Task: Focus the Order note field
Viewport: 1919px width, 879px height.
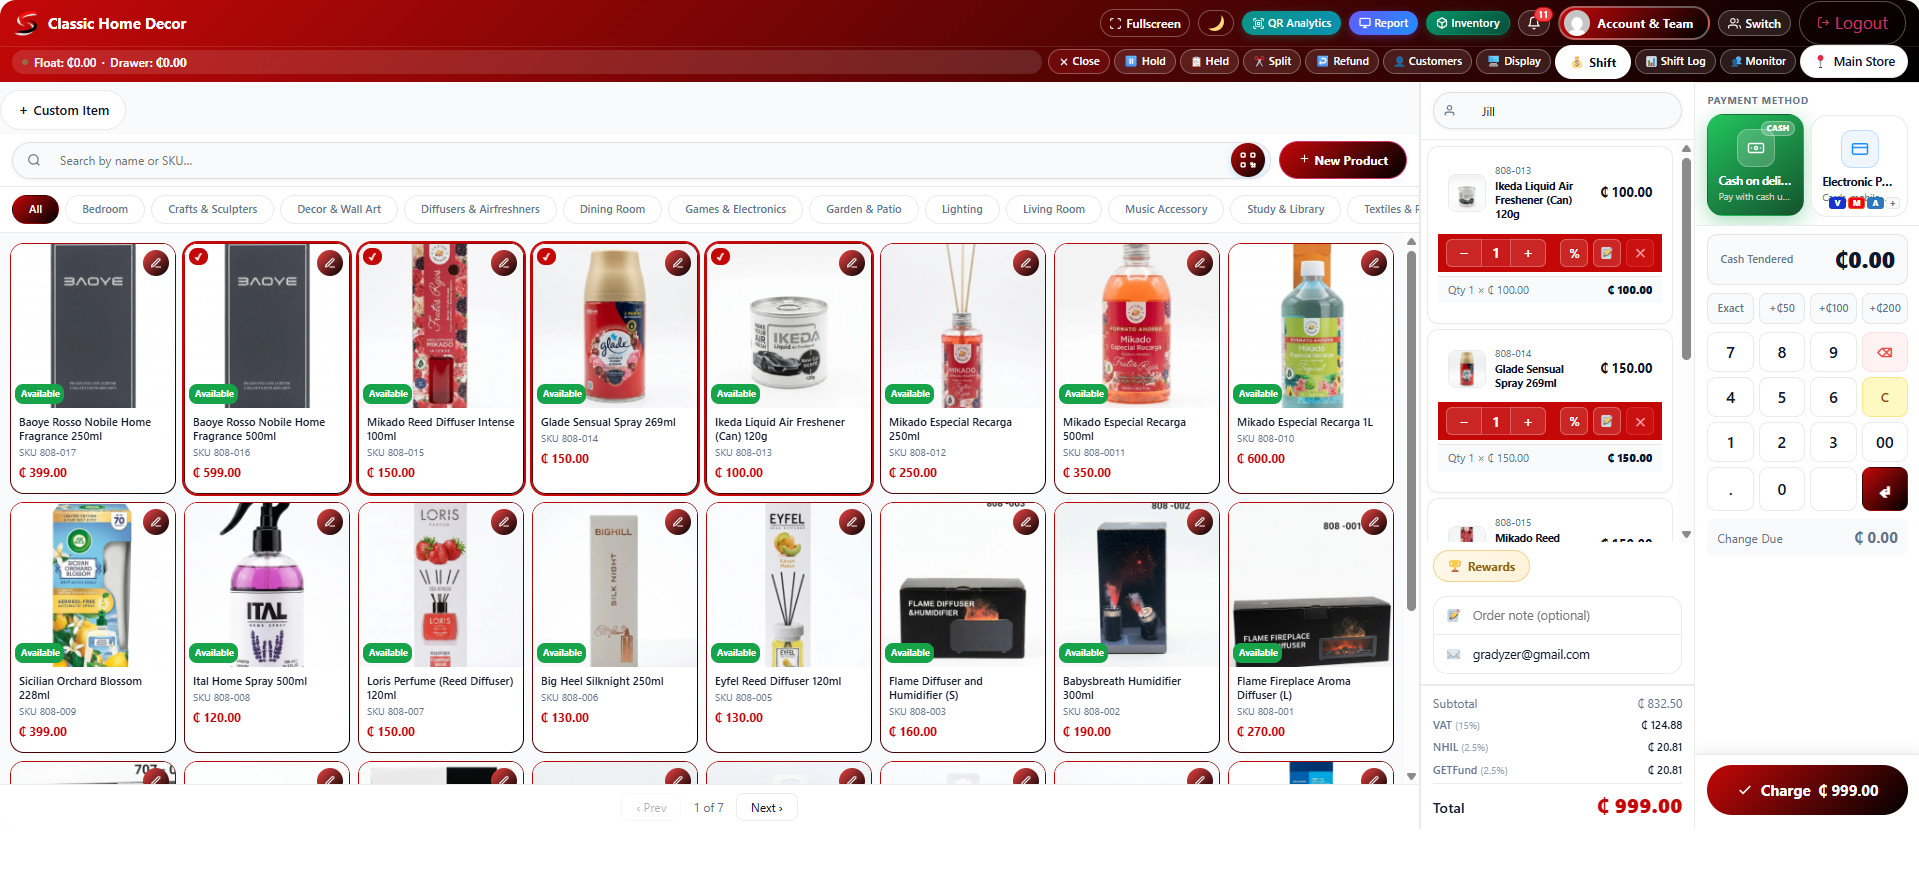Action: [x=1557, y=616]
